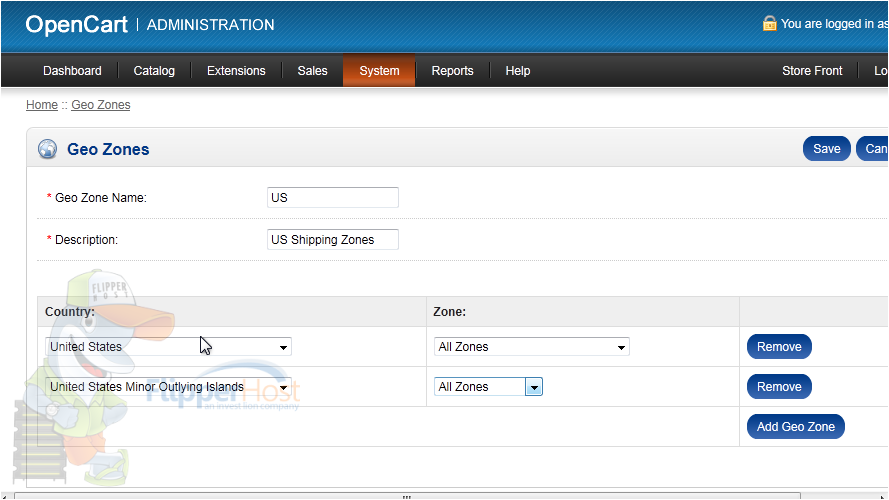Screen dimensions: 889x500
Task: Click the padlock login status icon
Action: tap(769, 23)
